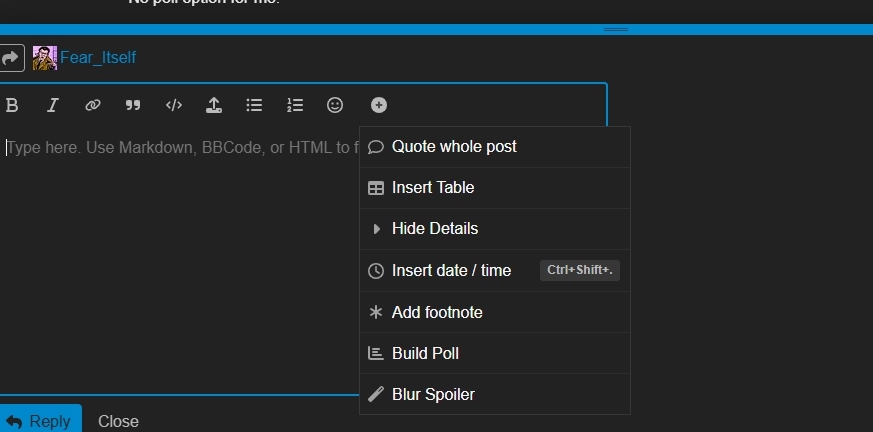Click the Reply button to submit post
Viewport: 873px width, 432px height.
(x=39, y=421)
